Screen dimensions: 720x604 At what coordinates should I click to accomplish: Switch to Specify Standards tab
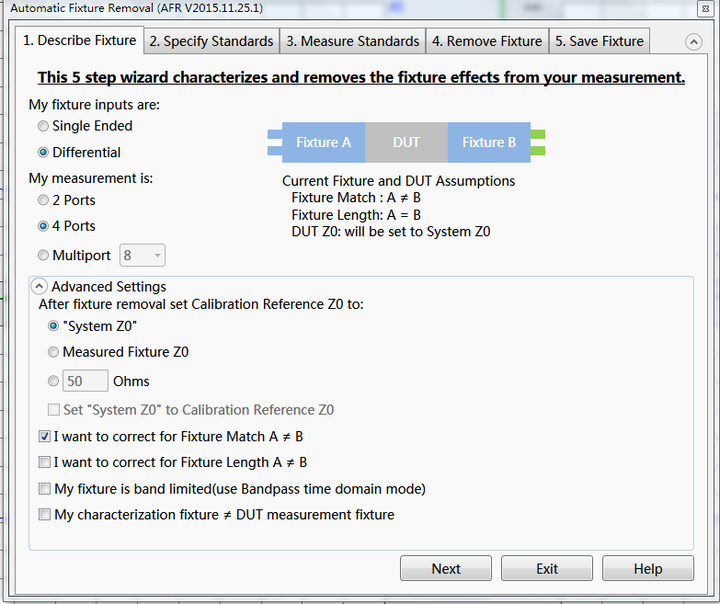(x=211, y=41)
